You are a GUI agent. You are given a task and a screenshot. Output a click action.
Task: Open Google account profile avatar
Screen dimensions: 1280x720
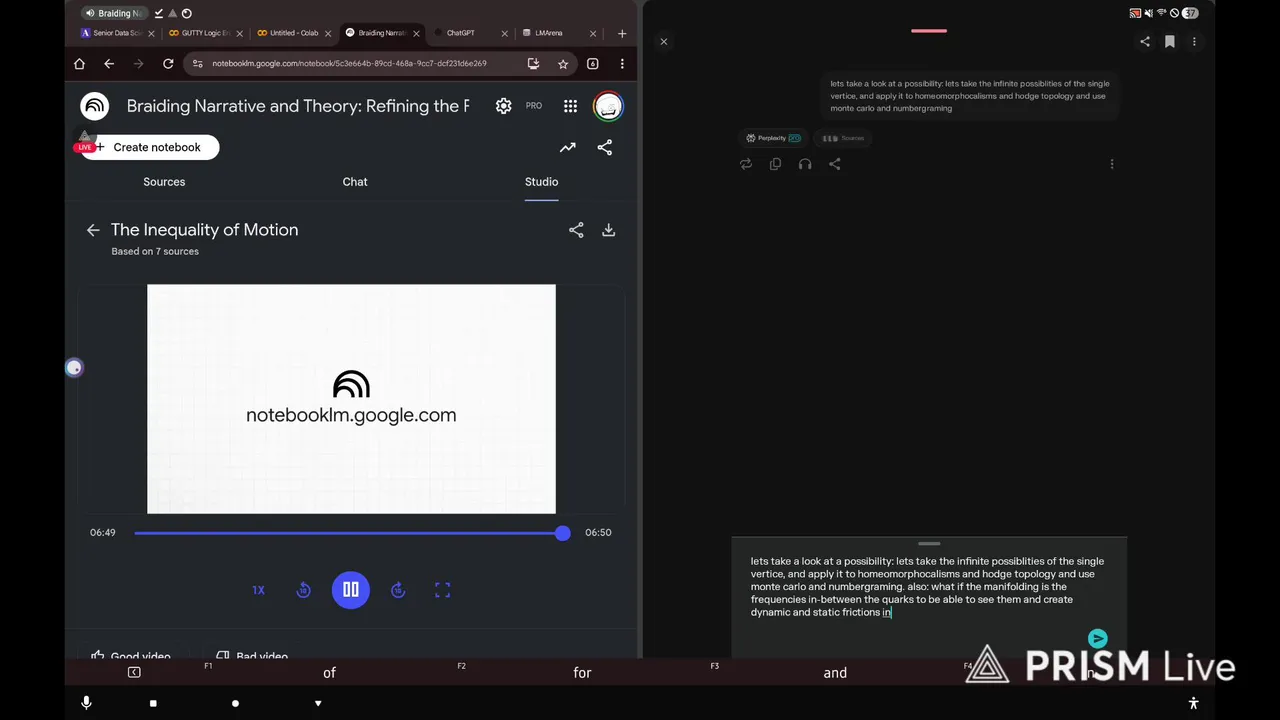pos(608,106)
